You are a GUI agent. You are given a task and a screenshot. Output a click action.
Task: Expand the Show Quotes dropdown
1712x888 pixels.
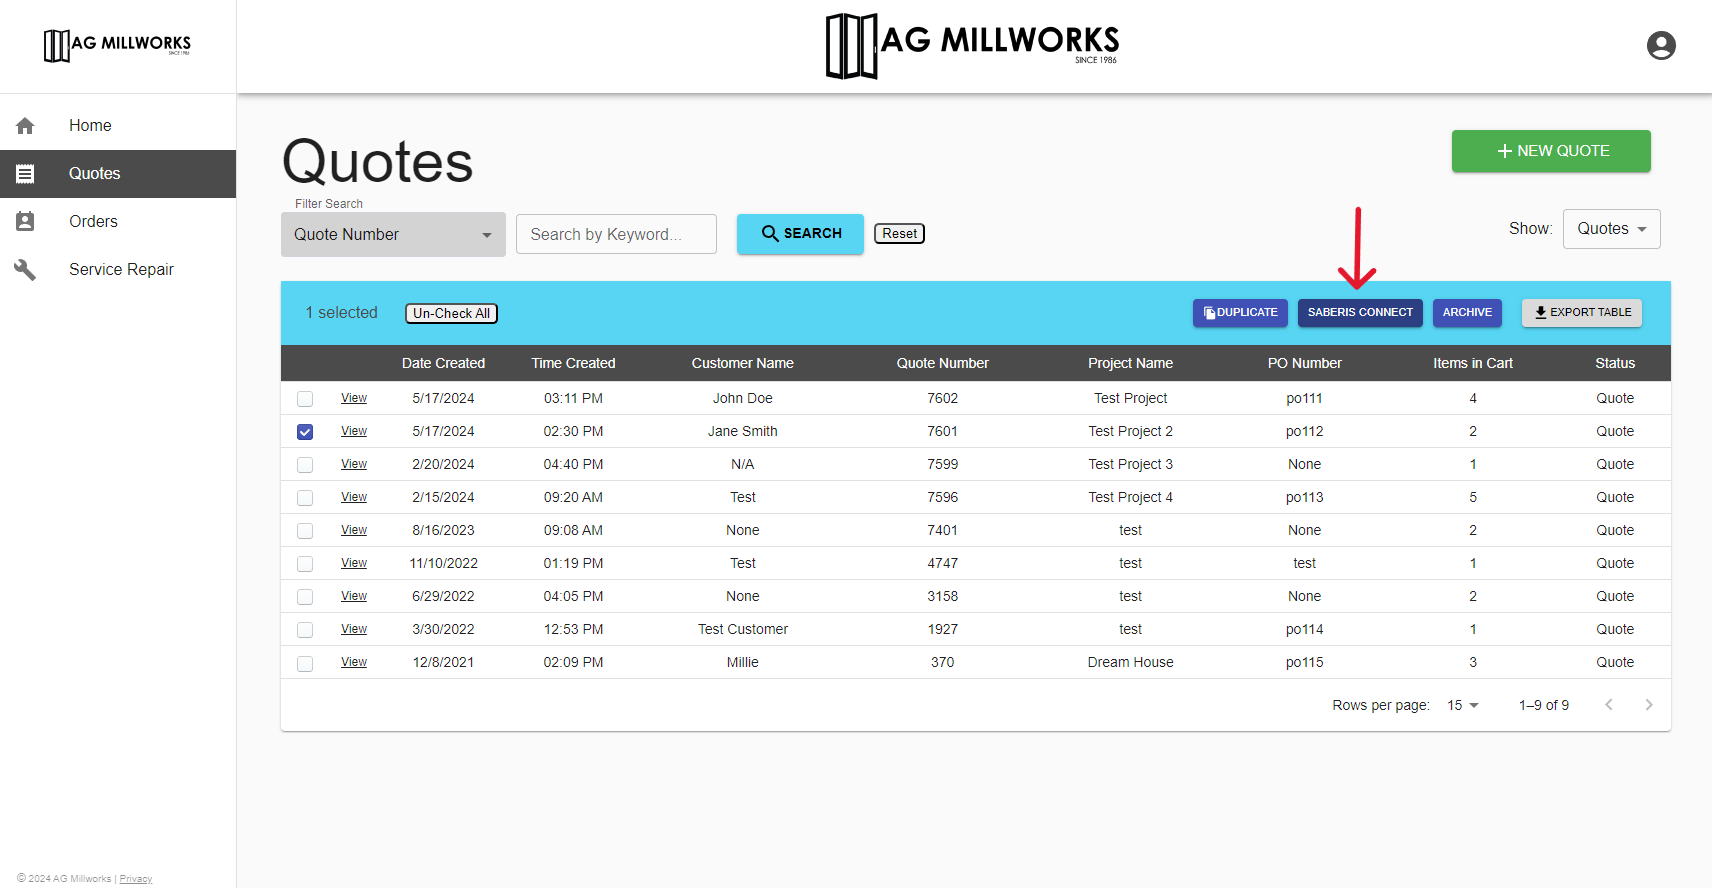(1611, 229)
